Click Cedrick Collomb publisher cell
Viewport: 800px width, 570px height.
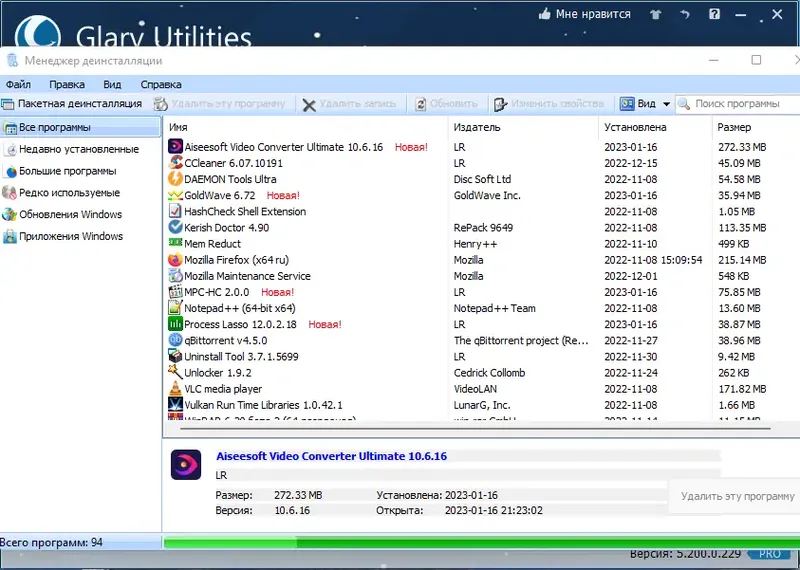489,373
